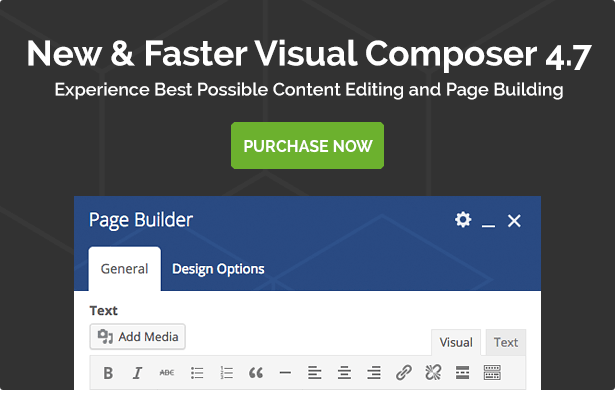The width and height of the screenshot is (615, 400).
Task: Insert a numbered list
Action: 226,373
